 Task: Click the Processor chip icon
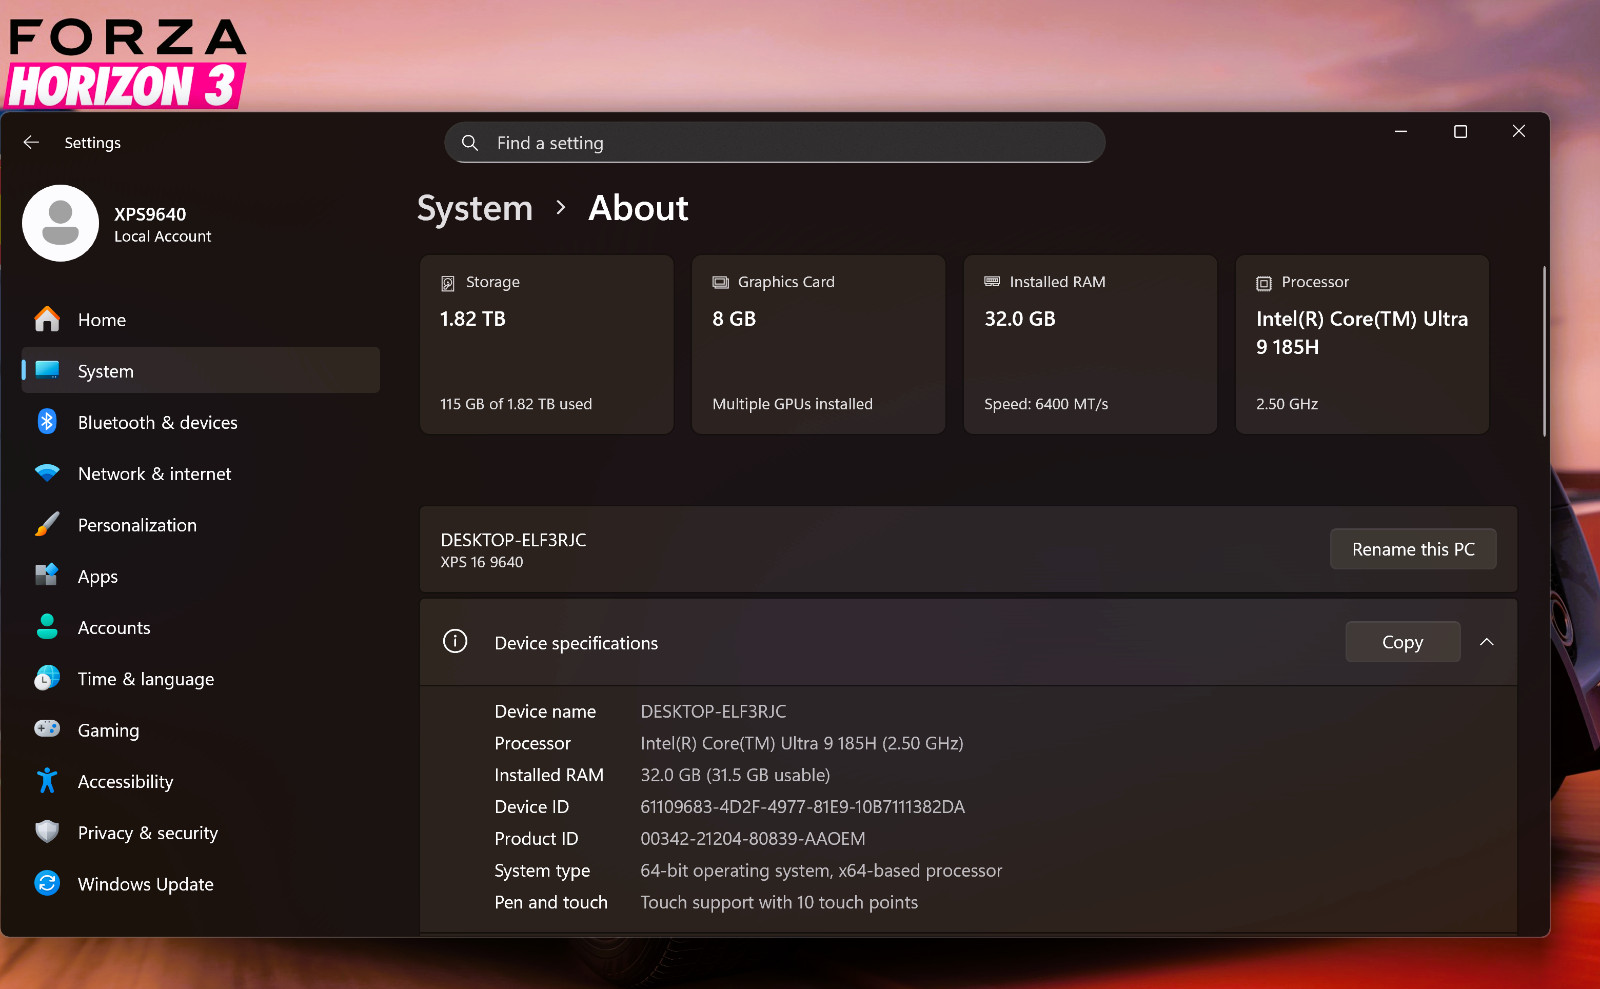click(x=1264, y=283)
